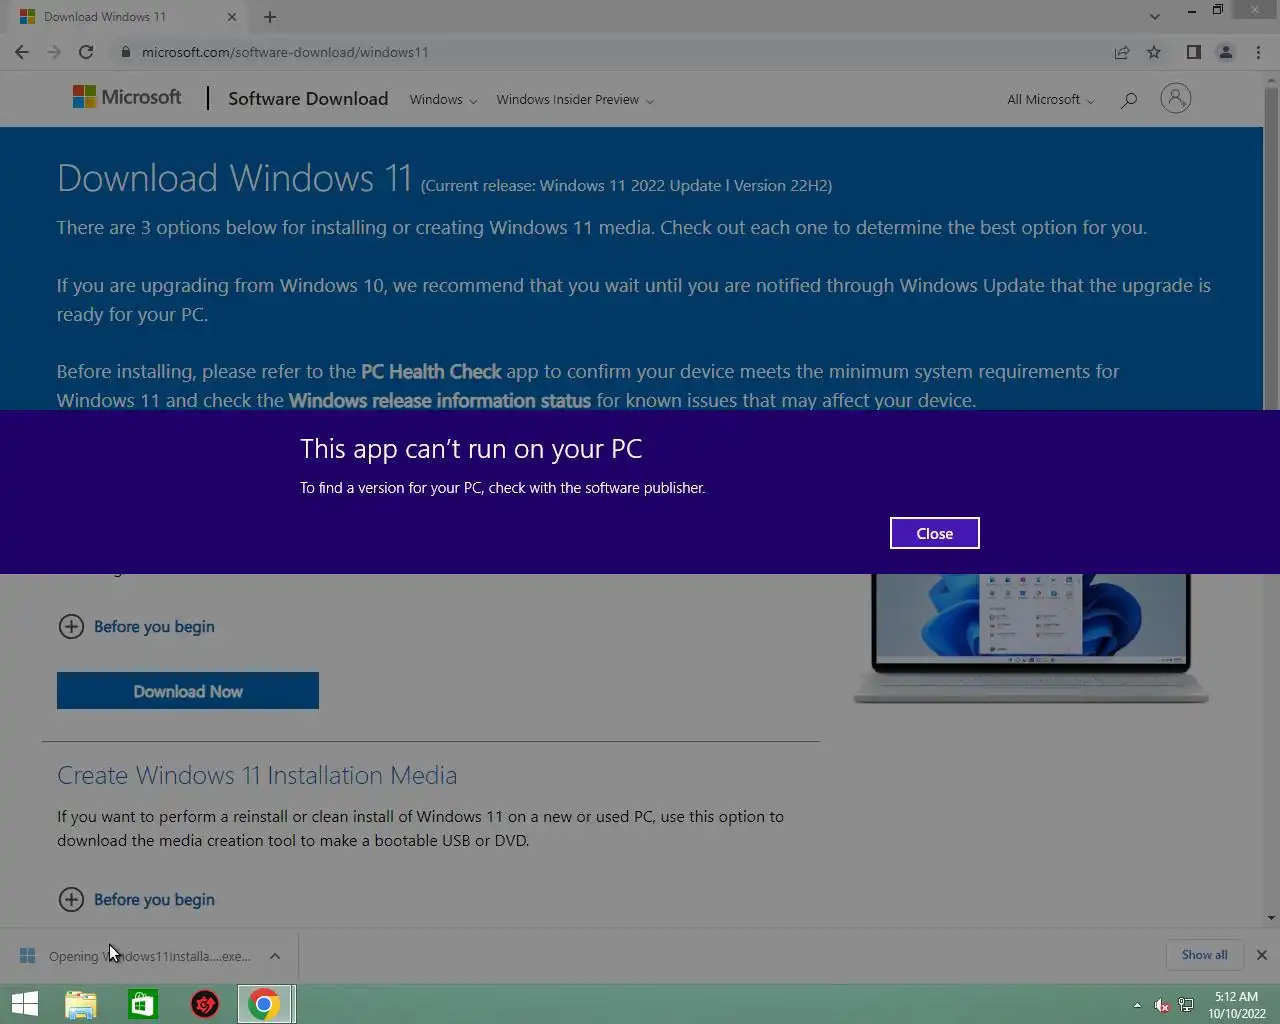Open the taskbar clock and date

coord(1237,1005)
